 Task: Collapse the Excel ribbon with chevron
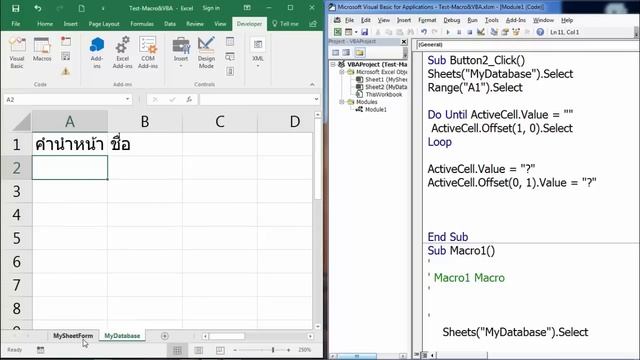pyautogui.click(x=312, y=84)
